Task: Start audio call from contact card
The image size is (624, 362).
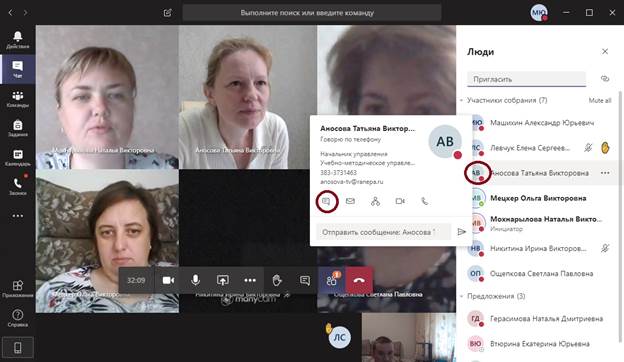Action: 425,201
